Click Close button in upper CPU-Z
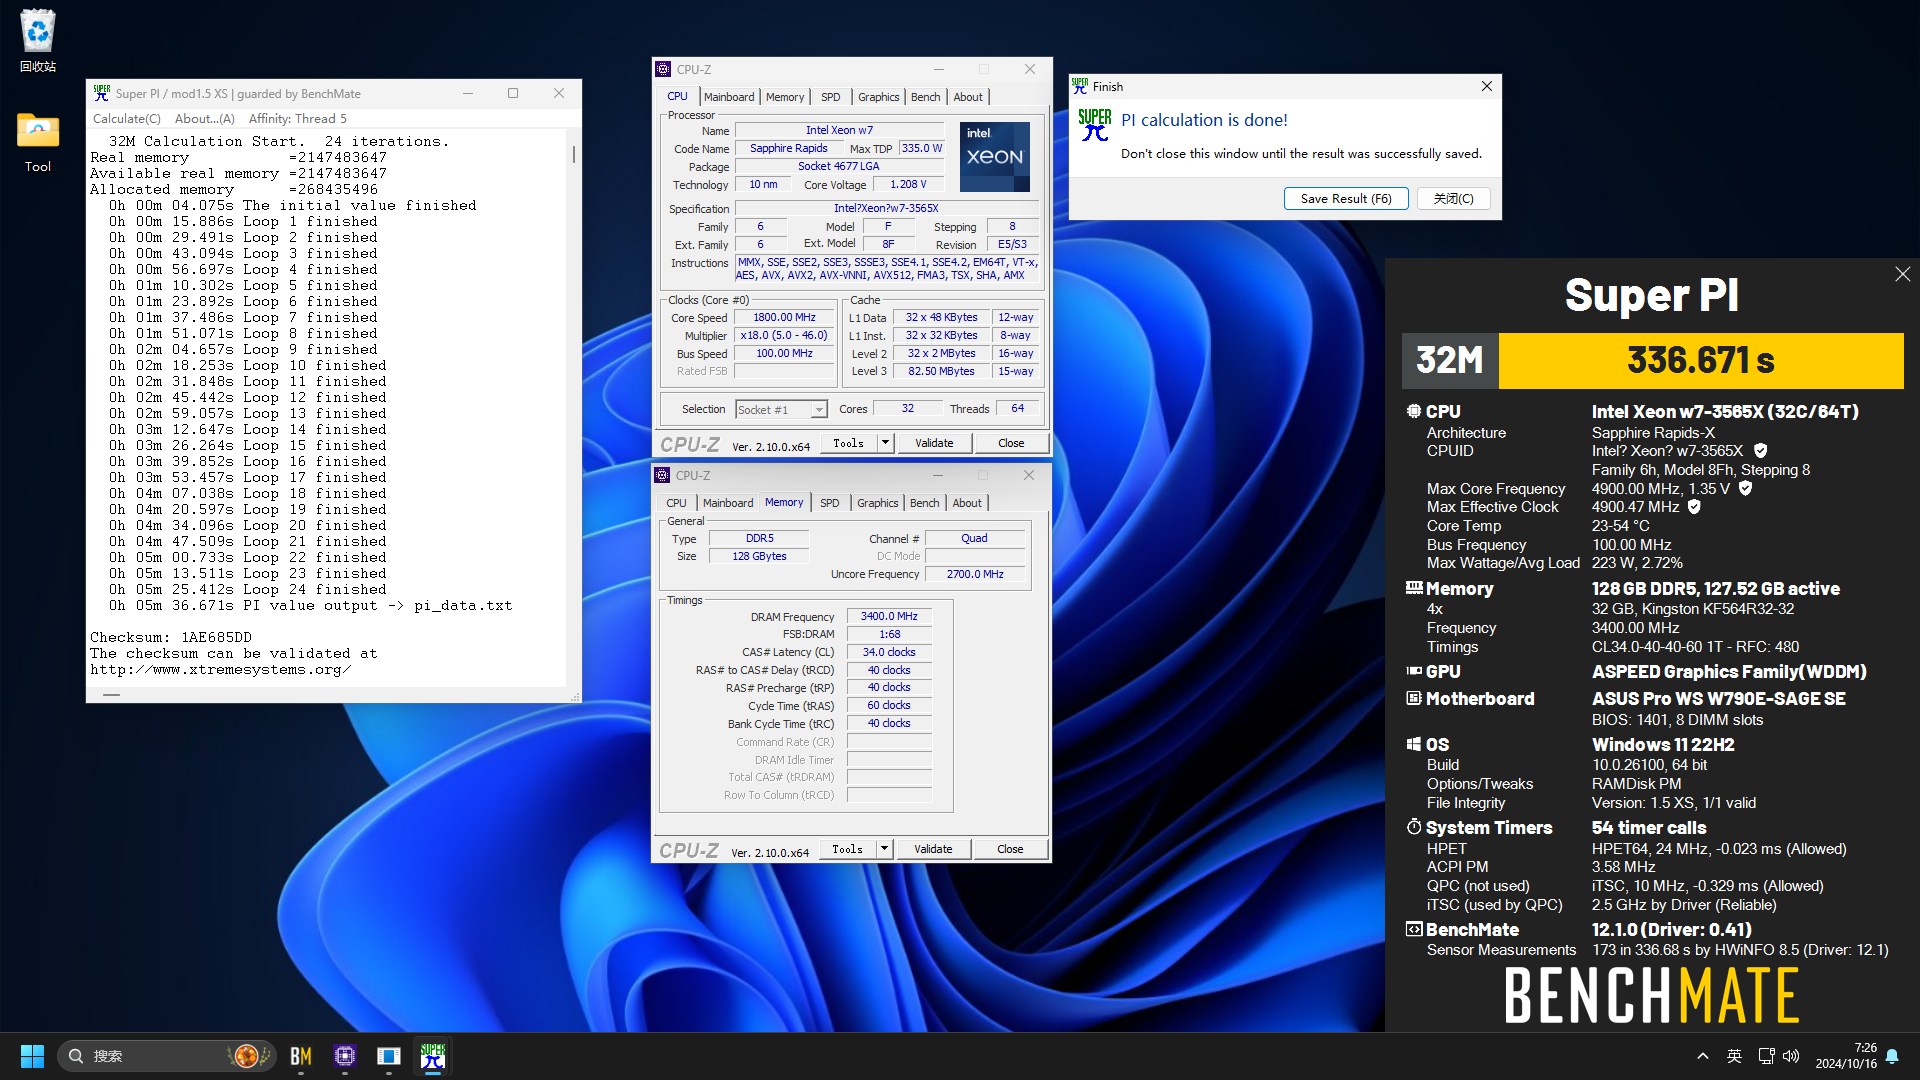This screenshot has height=1080, width=1920. tap(1011, 443)
